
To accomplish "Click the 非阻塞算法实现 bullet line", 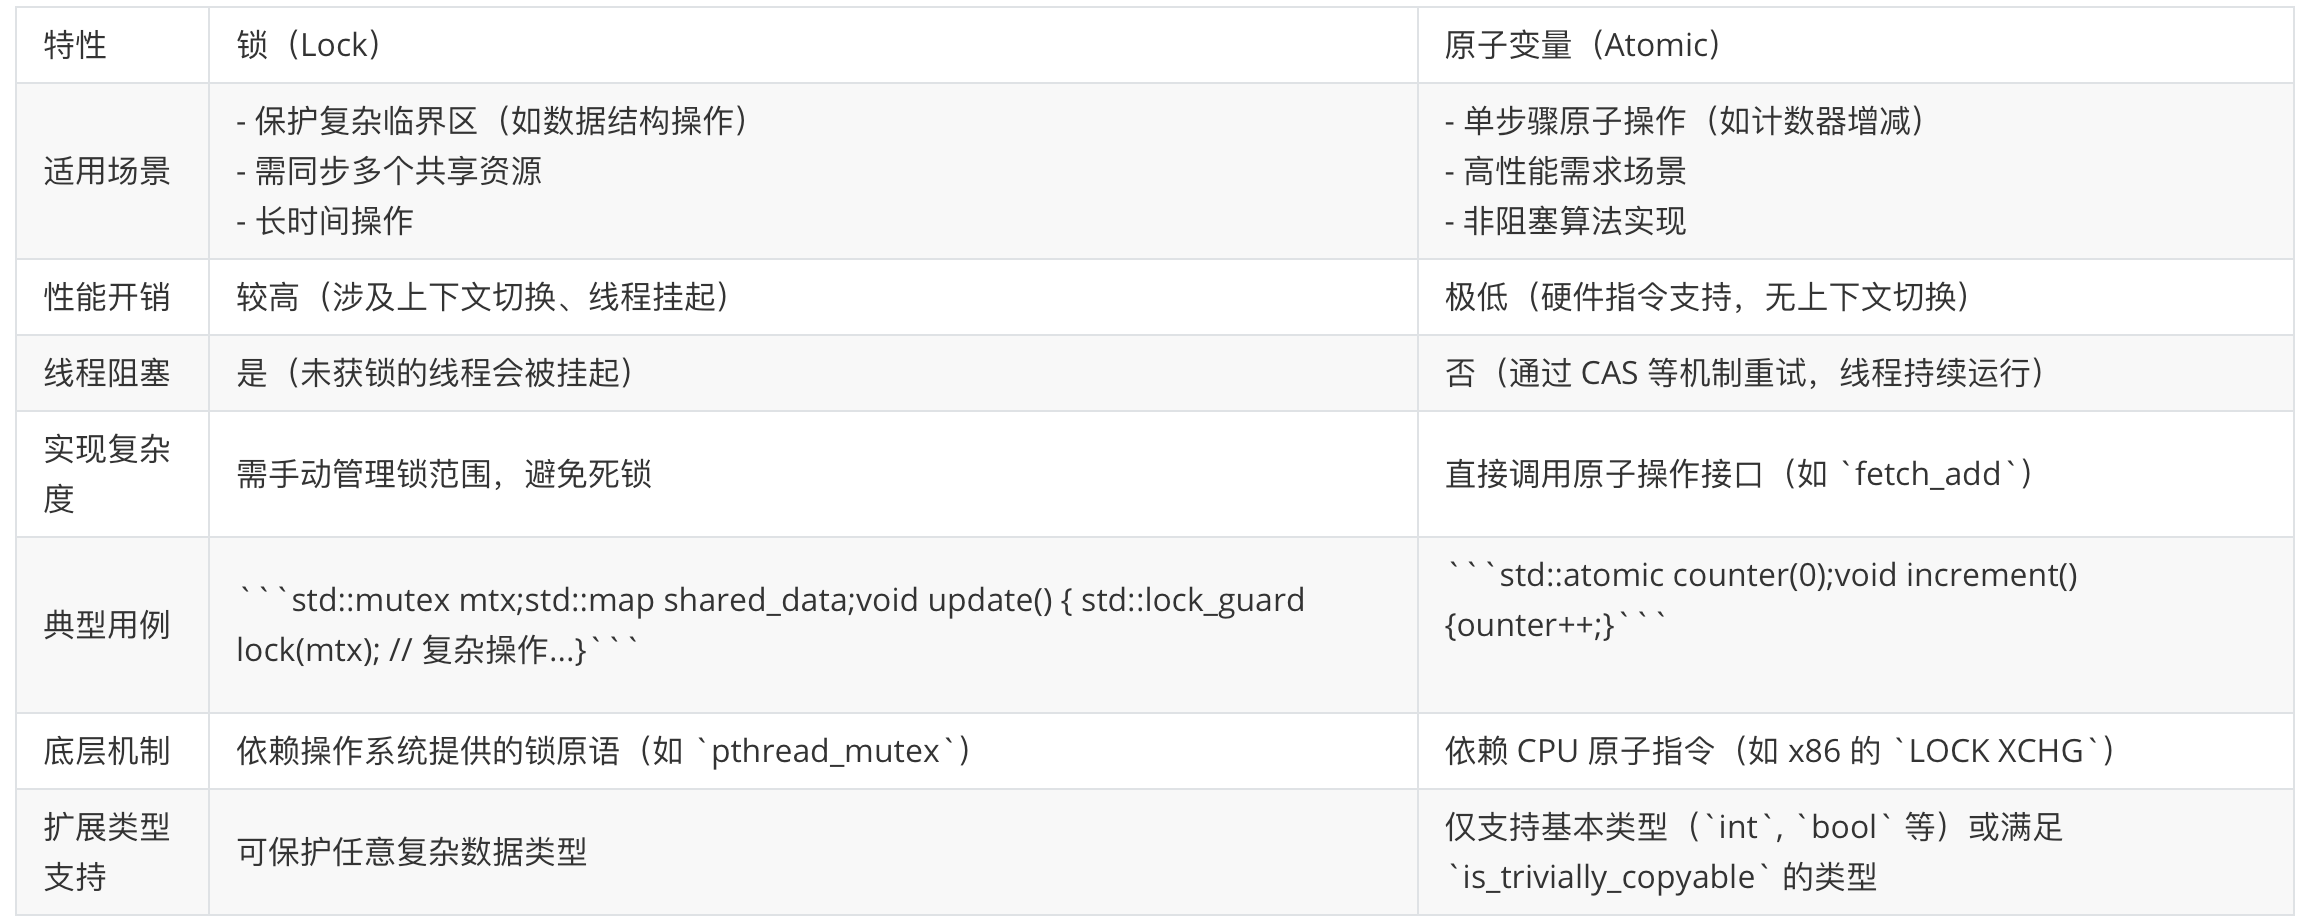I will tap(1565, 221).
